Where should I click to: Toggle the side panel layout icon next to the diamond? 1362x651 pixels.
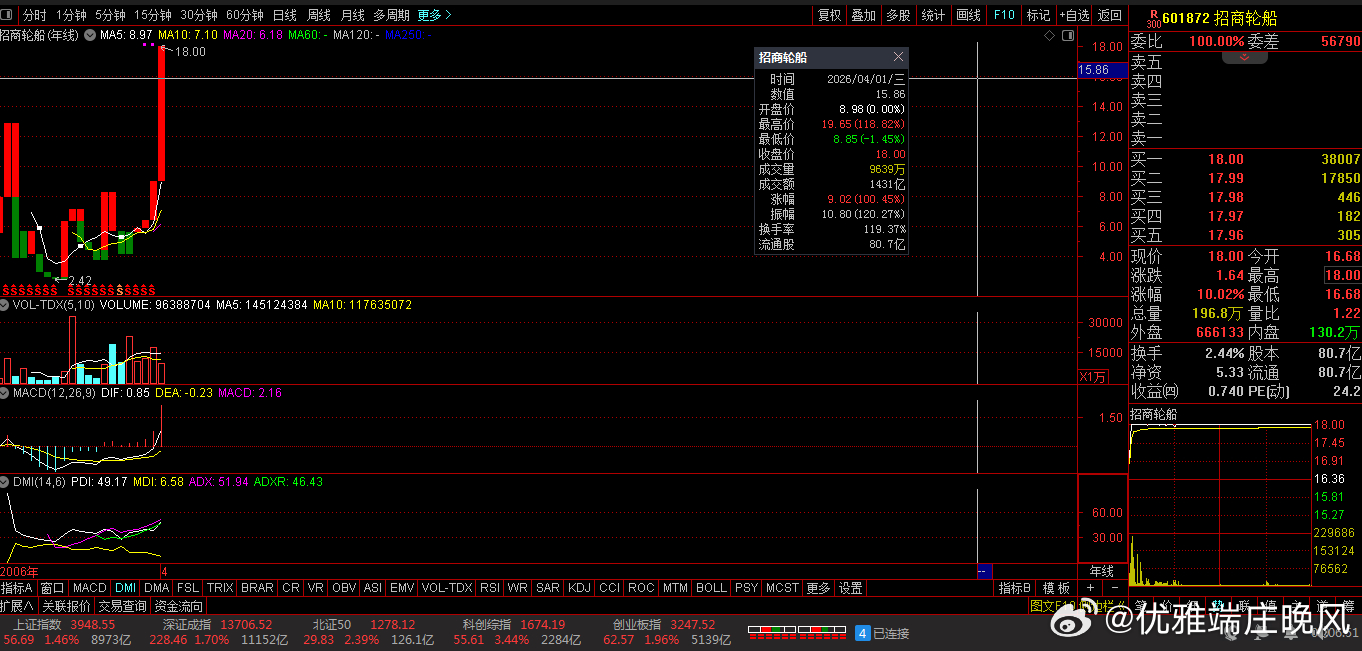click(x=1067, y=35)
